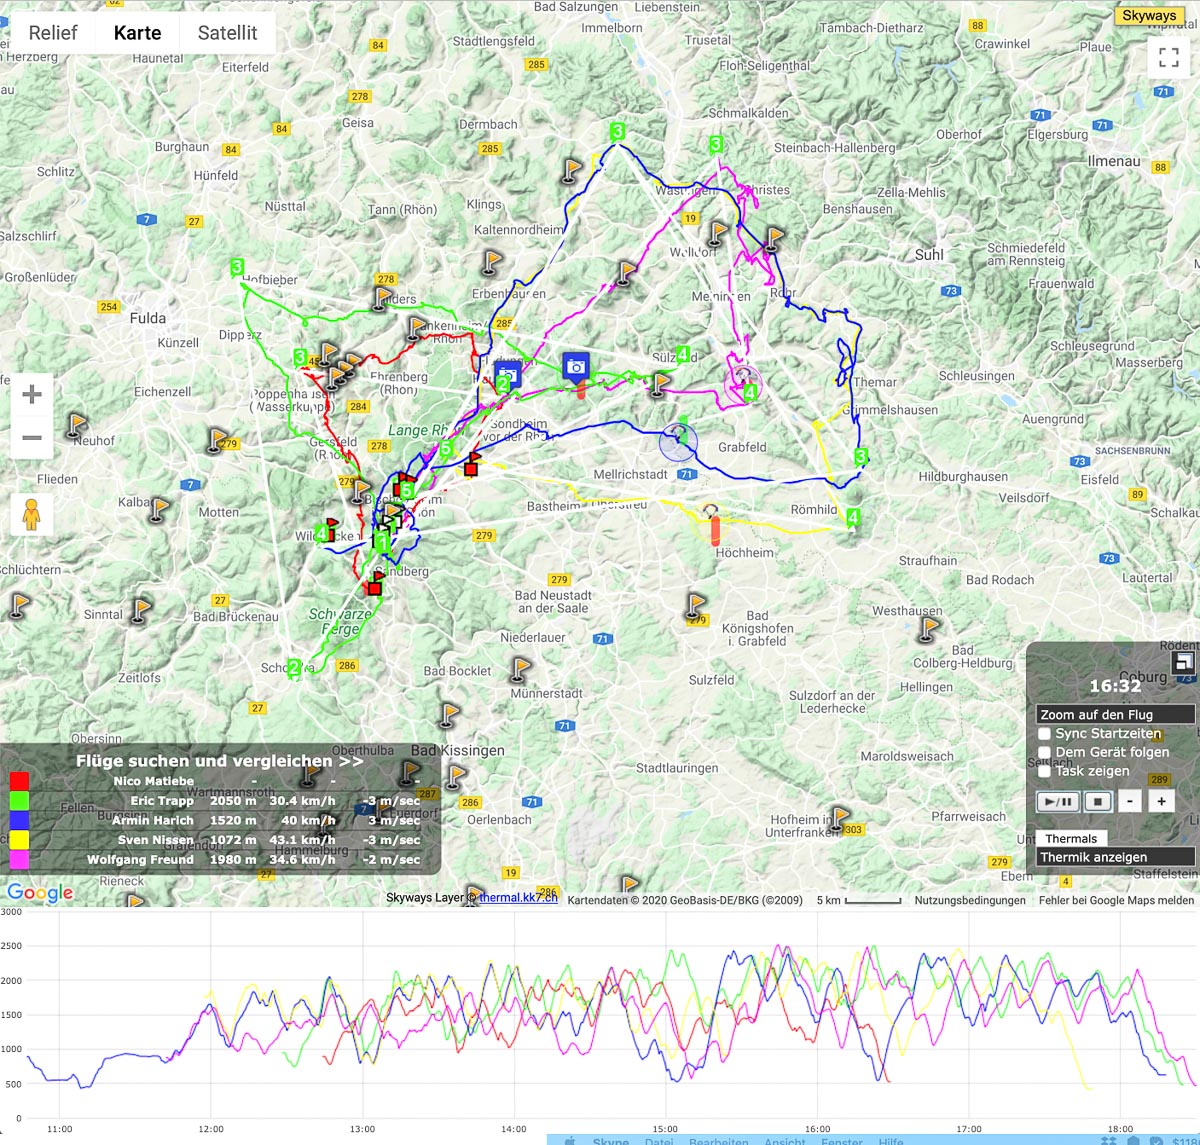Click the yellow color swatch for Sven Nissen
The width and height of the screenshot is (1200, 1145).
click(x=19, y=840)
